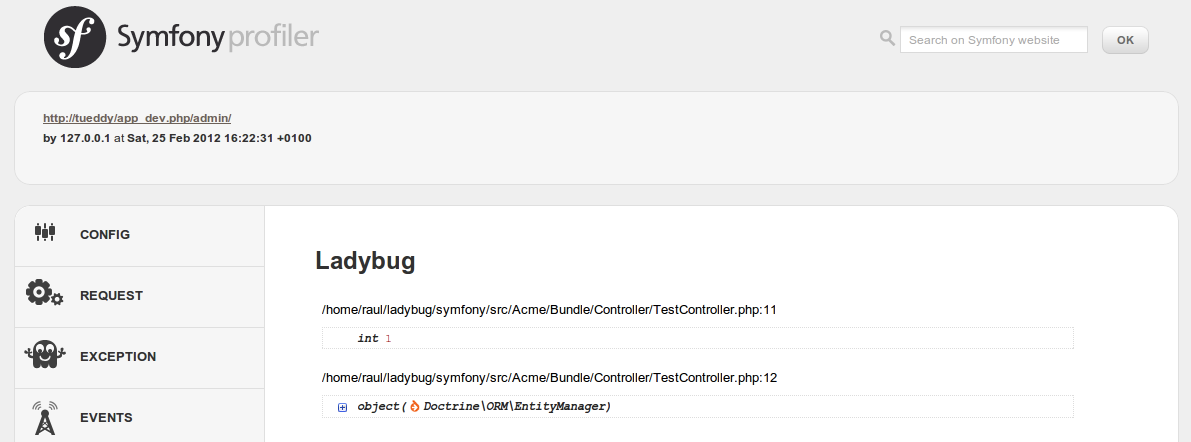The width and height of the screenshot is (1191, 442).
Task: Click the Request gears icon
Action: point(45,294)
